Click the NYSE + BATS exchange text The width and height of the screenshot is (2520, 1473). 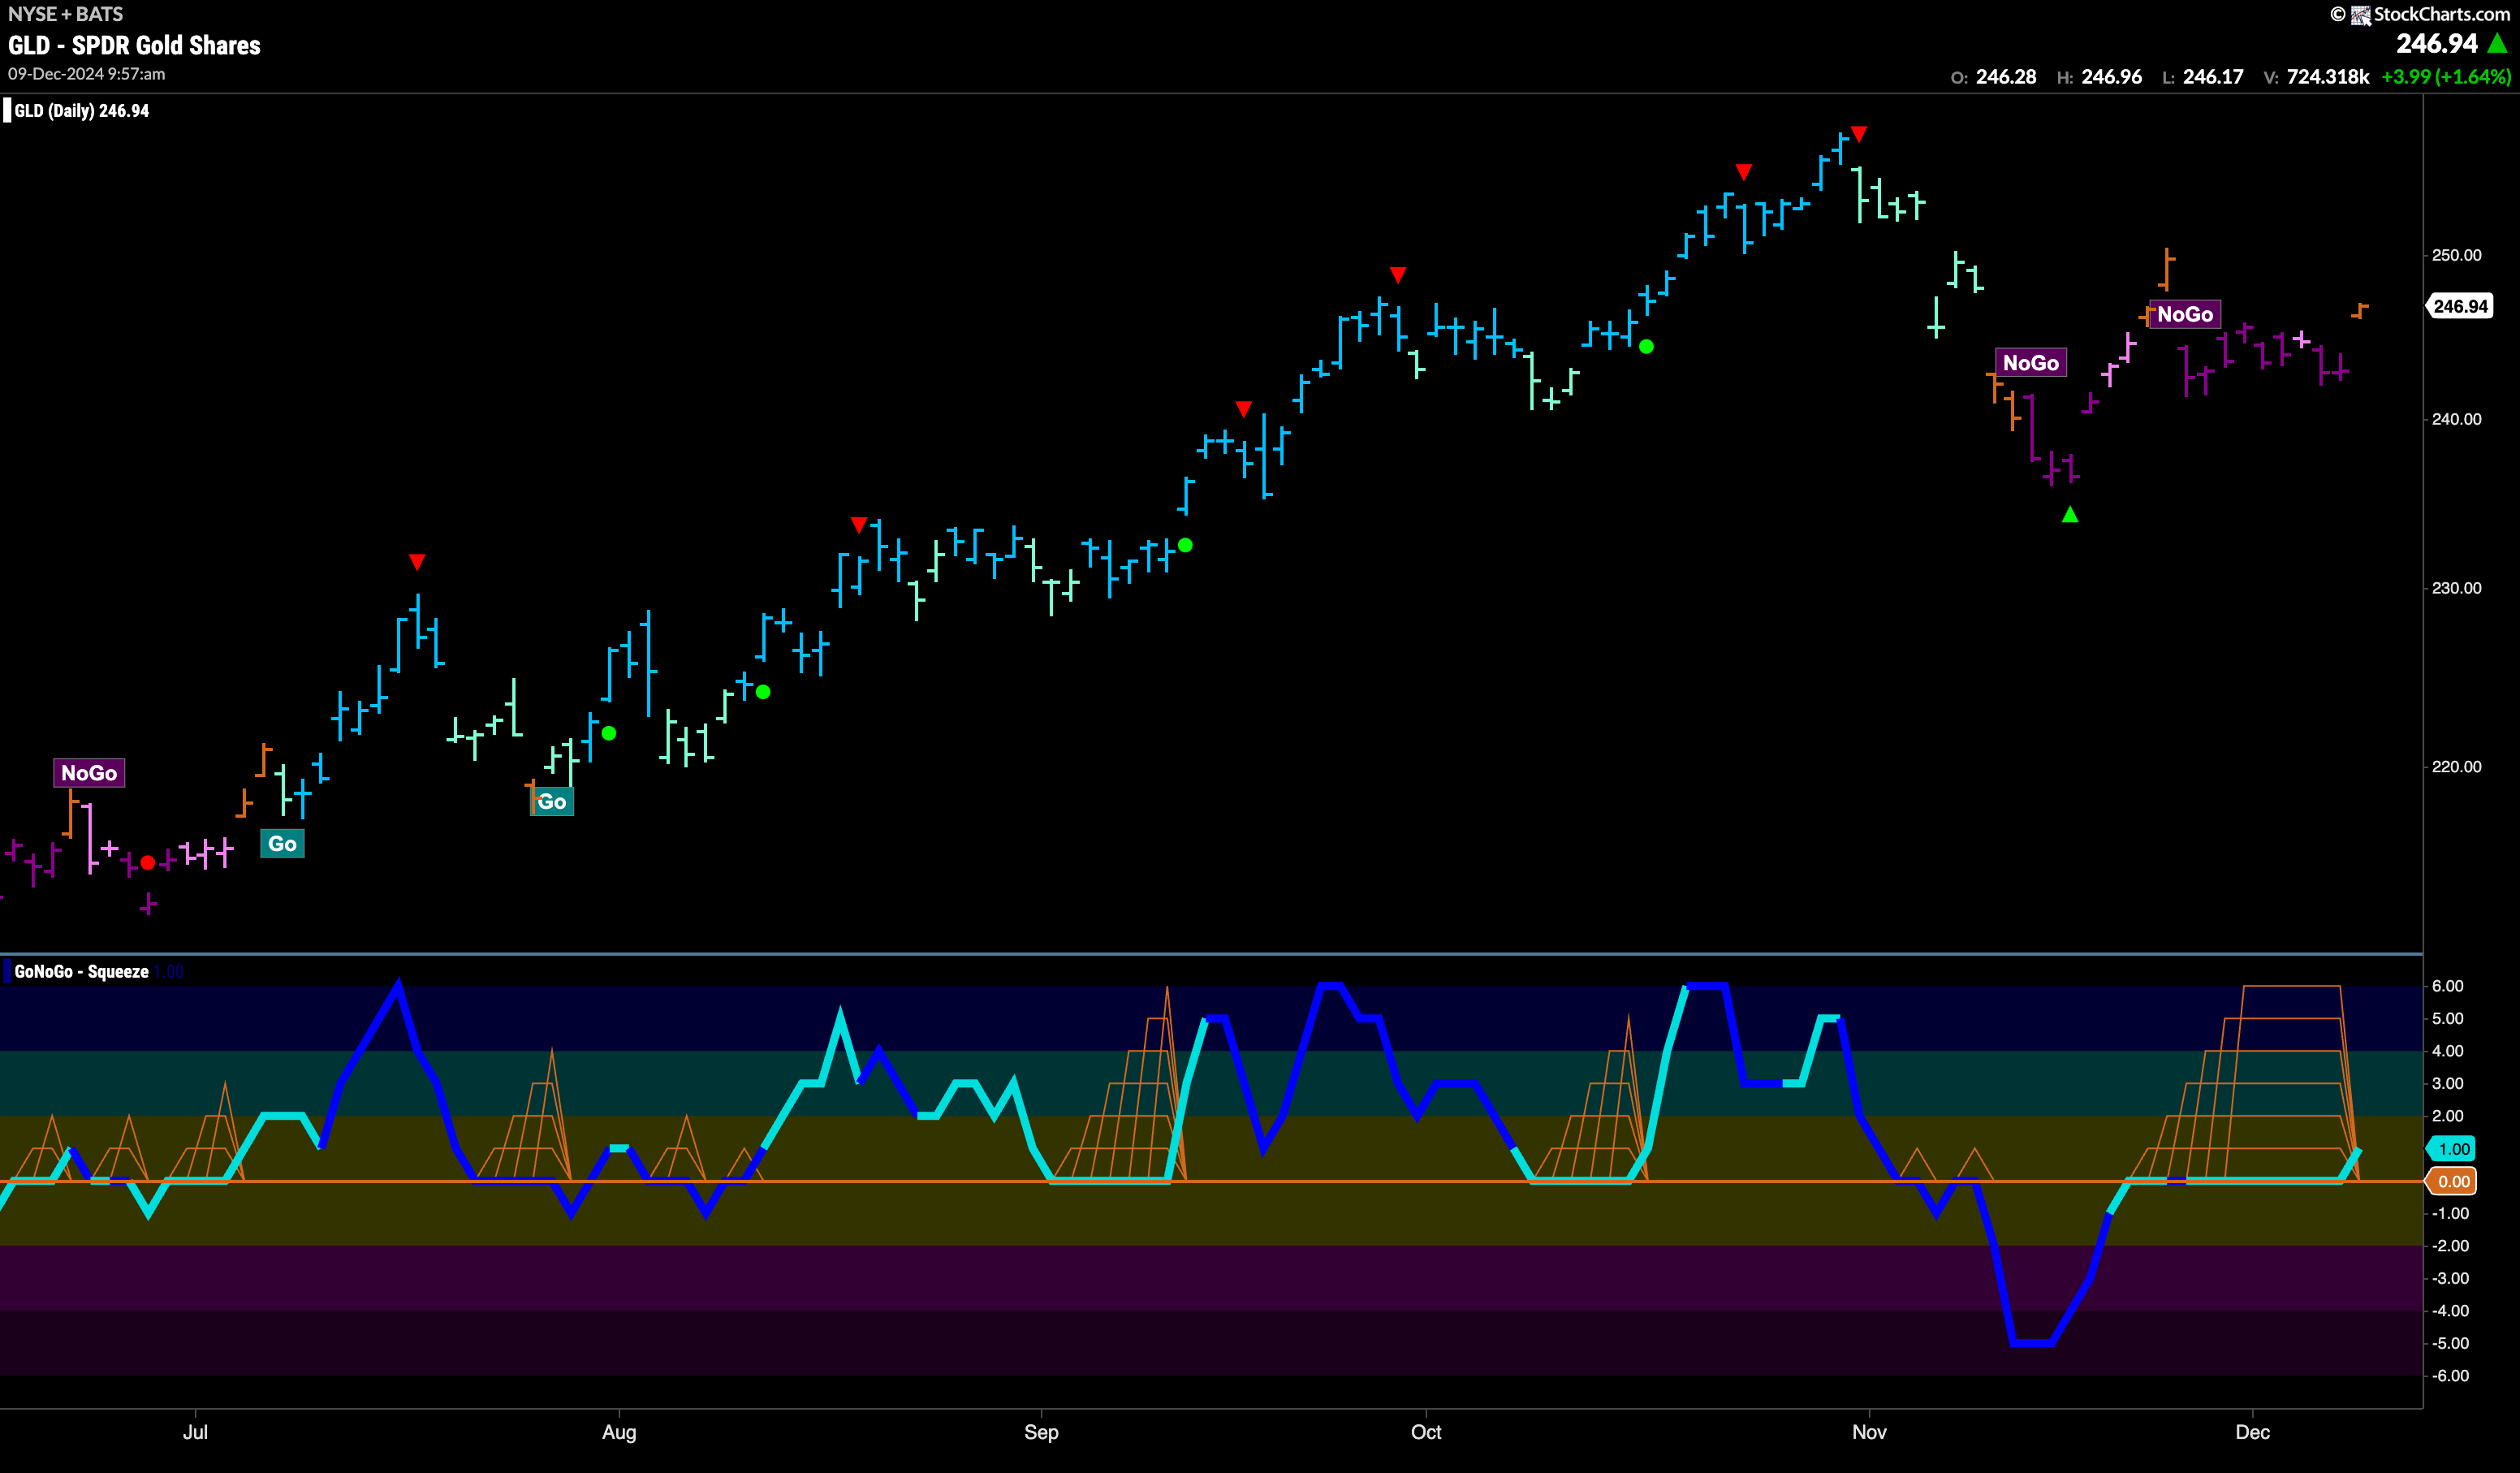pyautogui.click(x=65, y=14)
